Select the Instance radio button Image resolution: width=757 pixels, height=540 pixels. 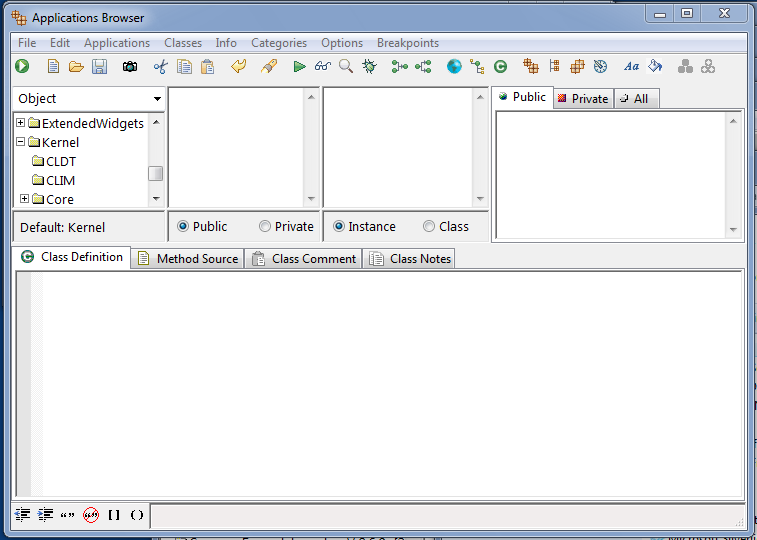(x=339, y=226)
